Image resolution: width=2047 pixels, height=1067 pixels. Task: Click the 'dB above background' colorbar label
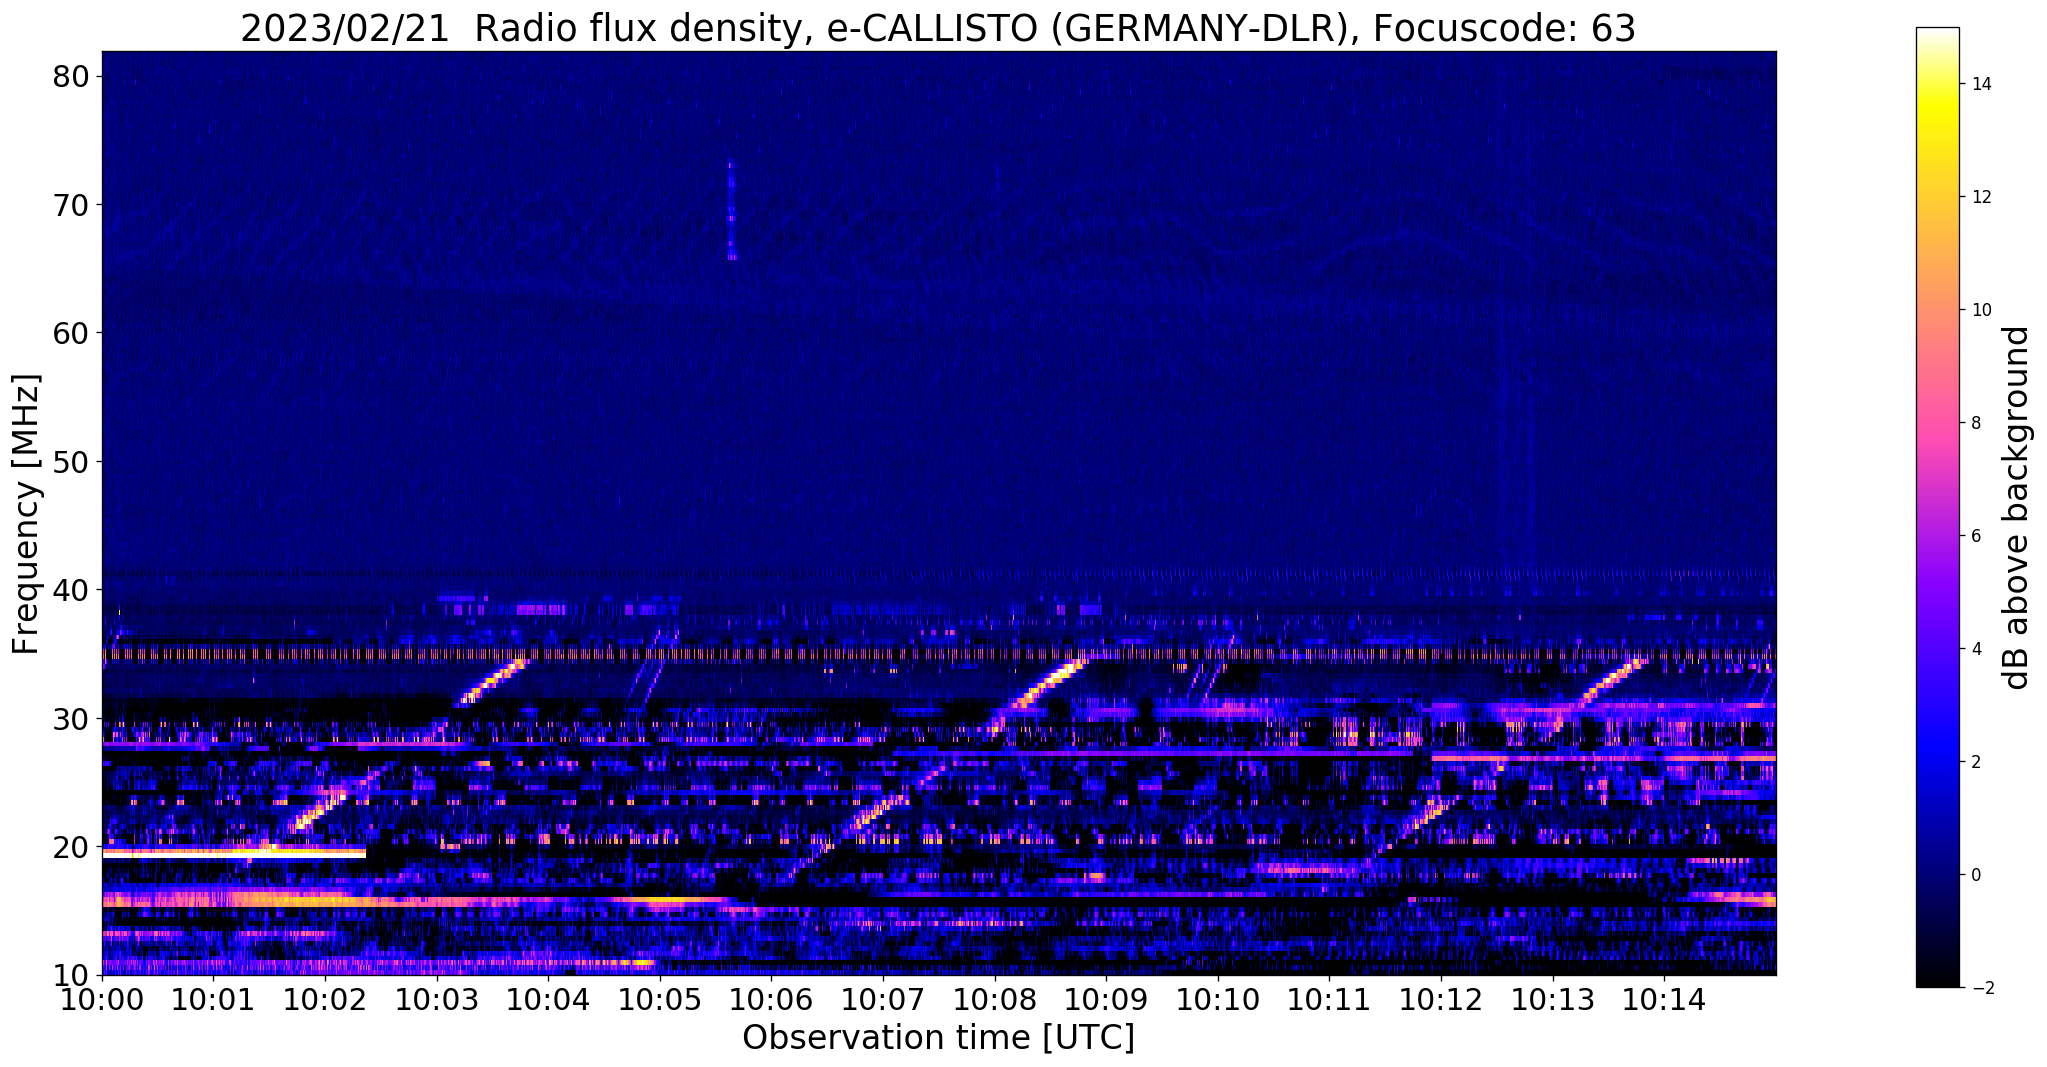(x=2016, y=507)
